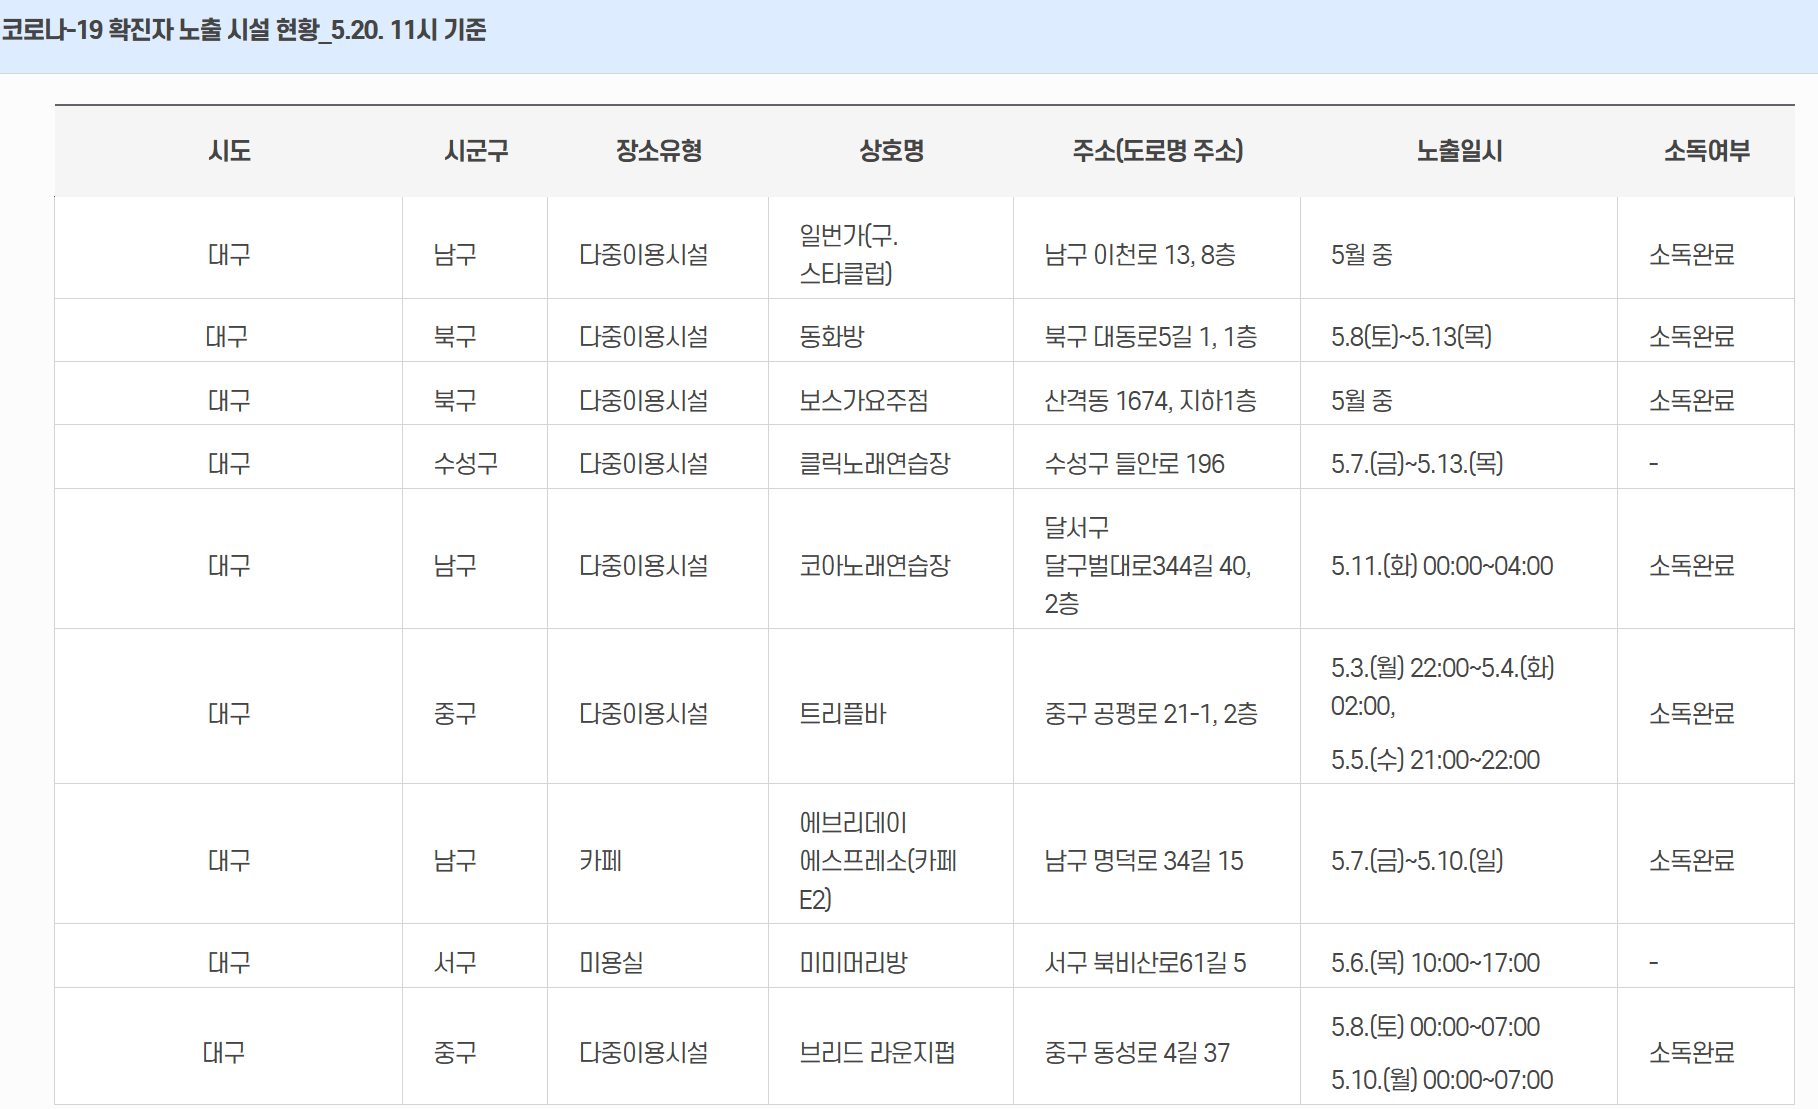Click the 장소유형 column header

point(658,151)
